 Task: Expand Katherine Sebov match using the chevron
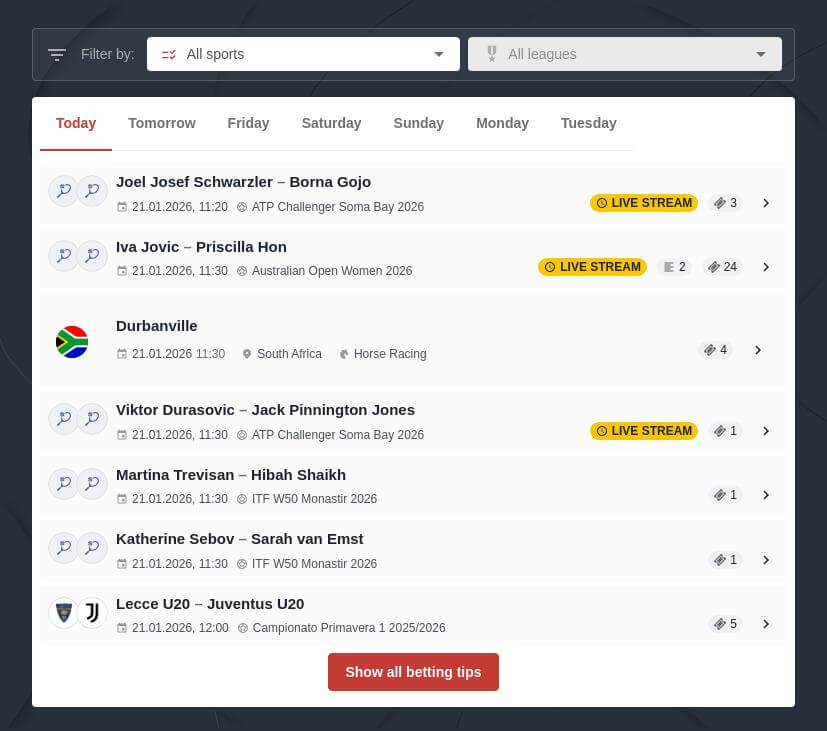pyautogui.click(x=766, y=560)
